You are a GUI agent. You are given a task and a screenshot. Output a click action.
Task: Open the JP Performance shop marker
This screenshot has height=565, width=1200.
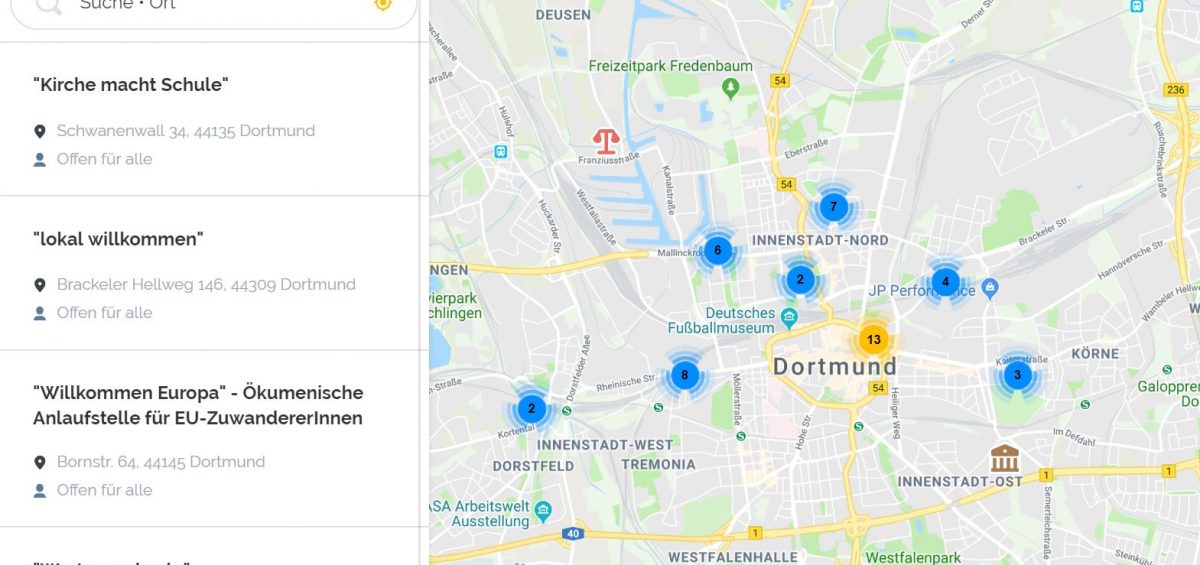point(990,289)
